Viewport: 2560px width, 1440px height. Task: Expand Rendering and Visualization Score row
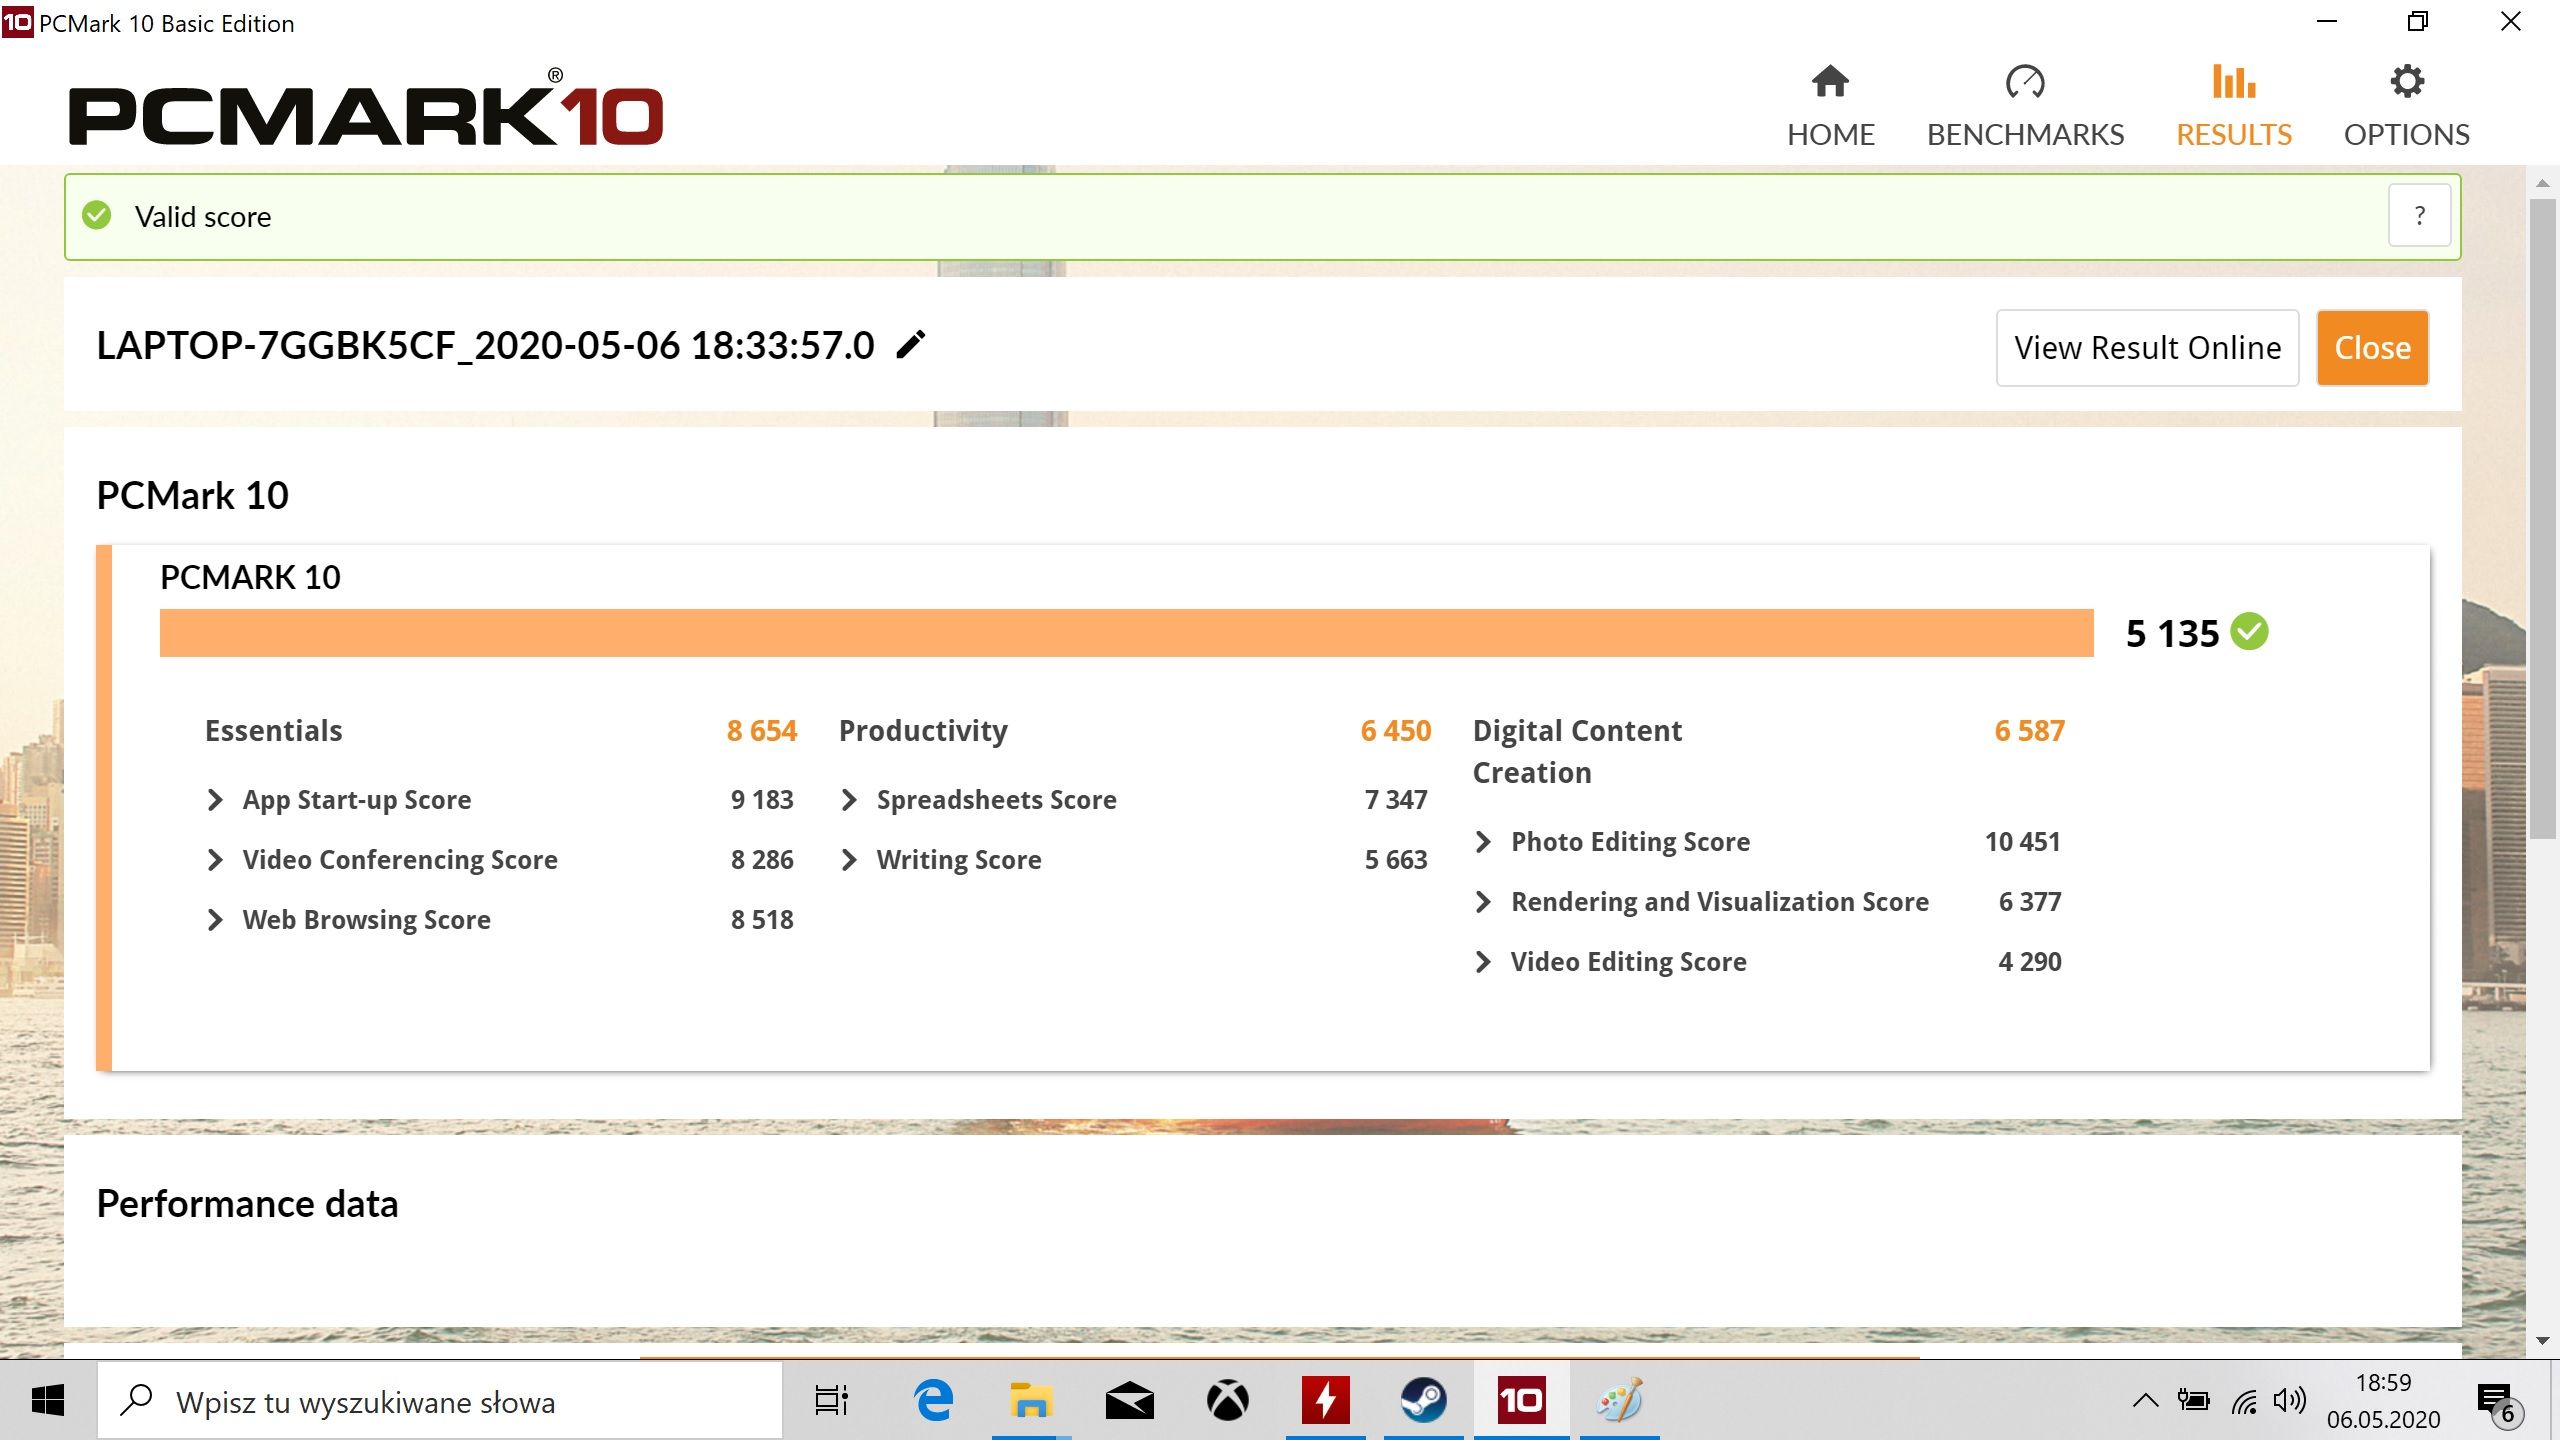point(1483,902)
